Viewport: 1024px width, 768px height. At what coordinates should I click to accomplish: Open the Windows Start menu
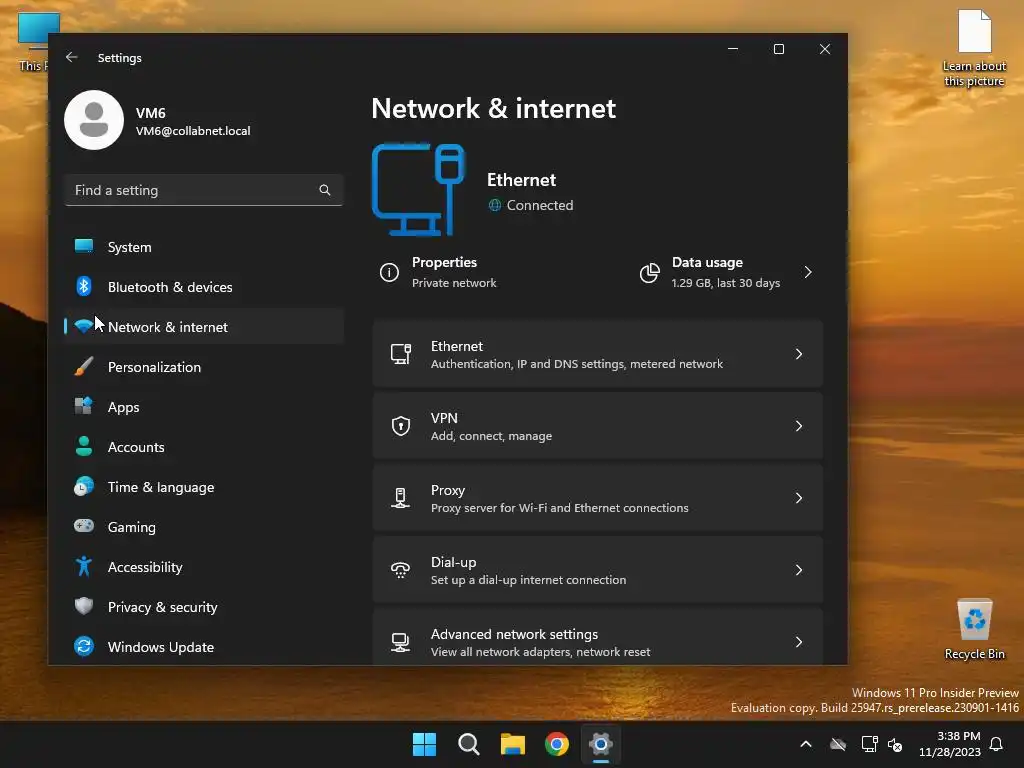(424, 744)
